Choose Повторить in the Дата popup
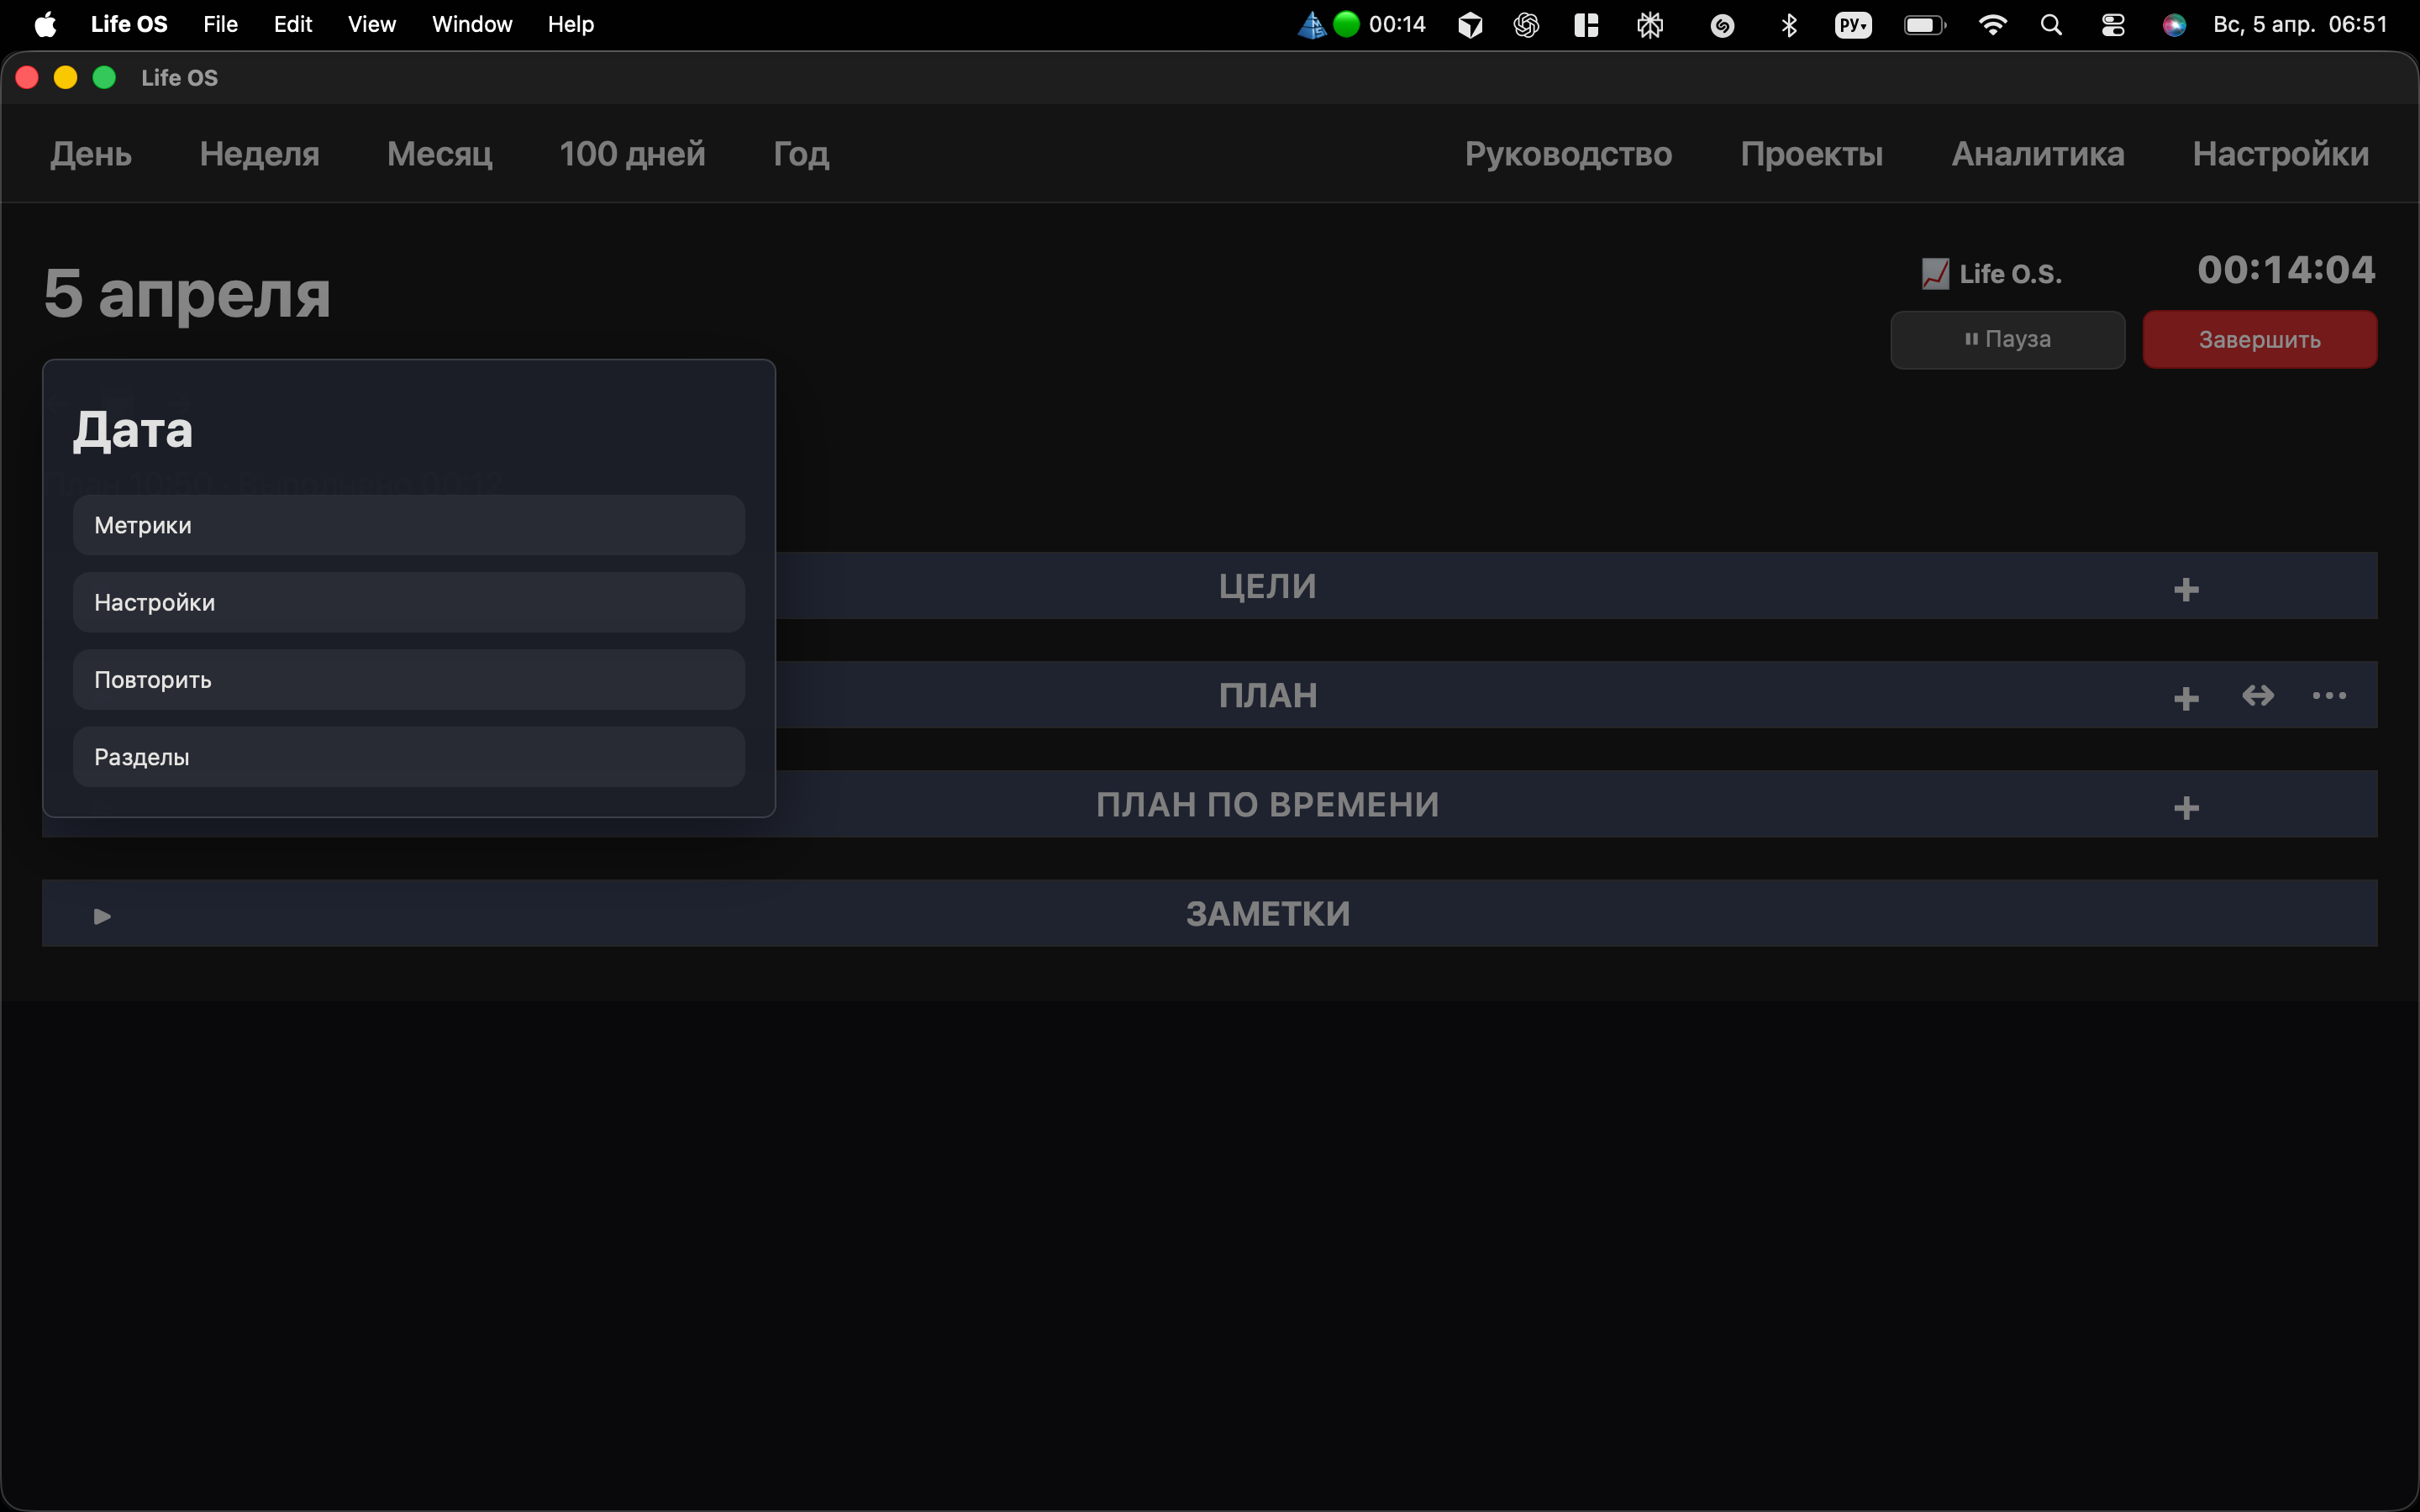The image size is (2420, 1512). [x=409, y=680]
